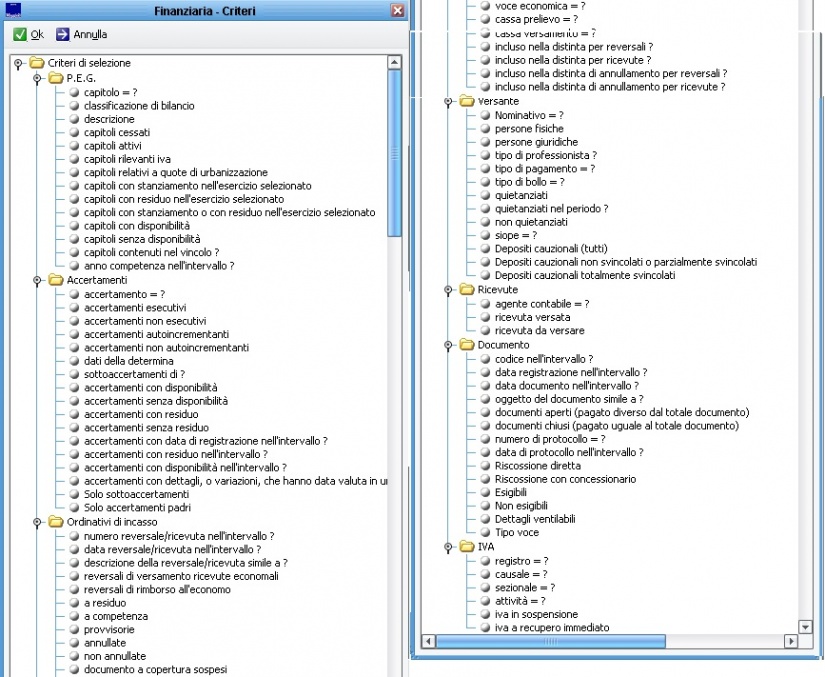The height and width of the screenshot is (677, 825).
Task: Click the Annulla arrow icon
Action: 63,35
